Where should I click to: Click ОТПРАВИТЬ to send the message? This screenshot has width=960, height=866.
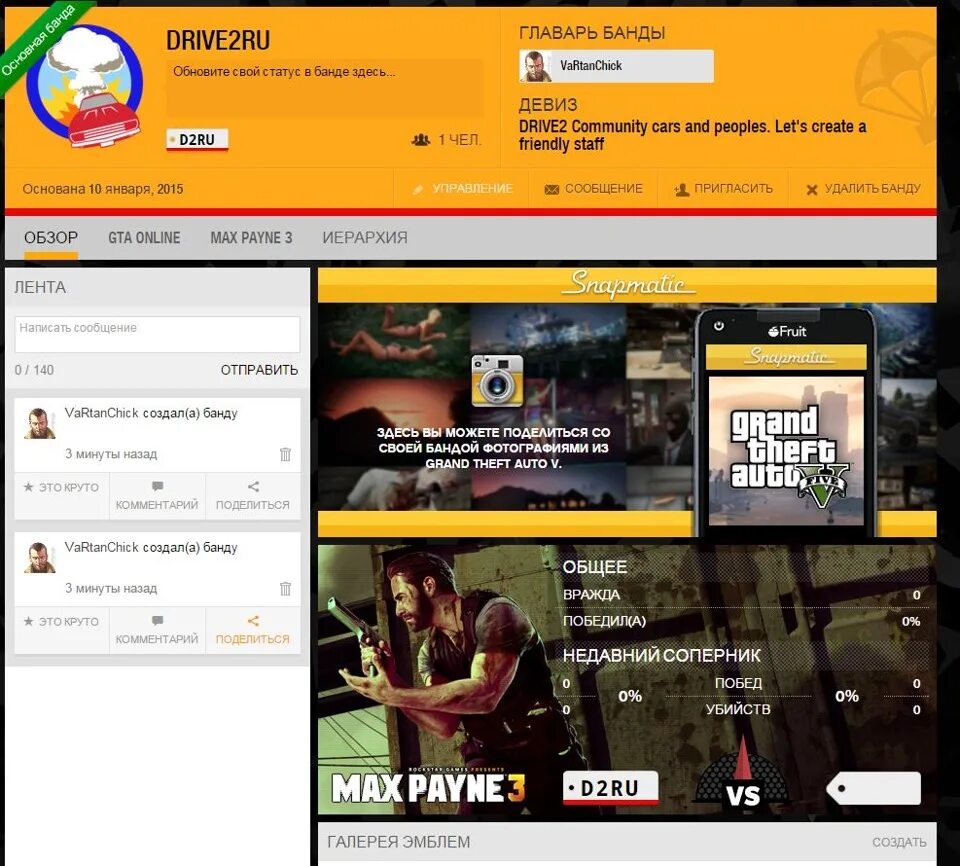tap(260, 370)
